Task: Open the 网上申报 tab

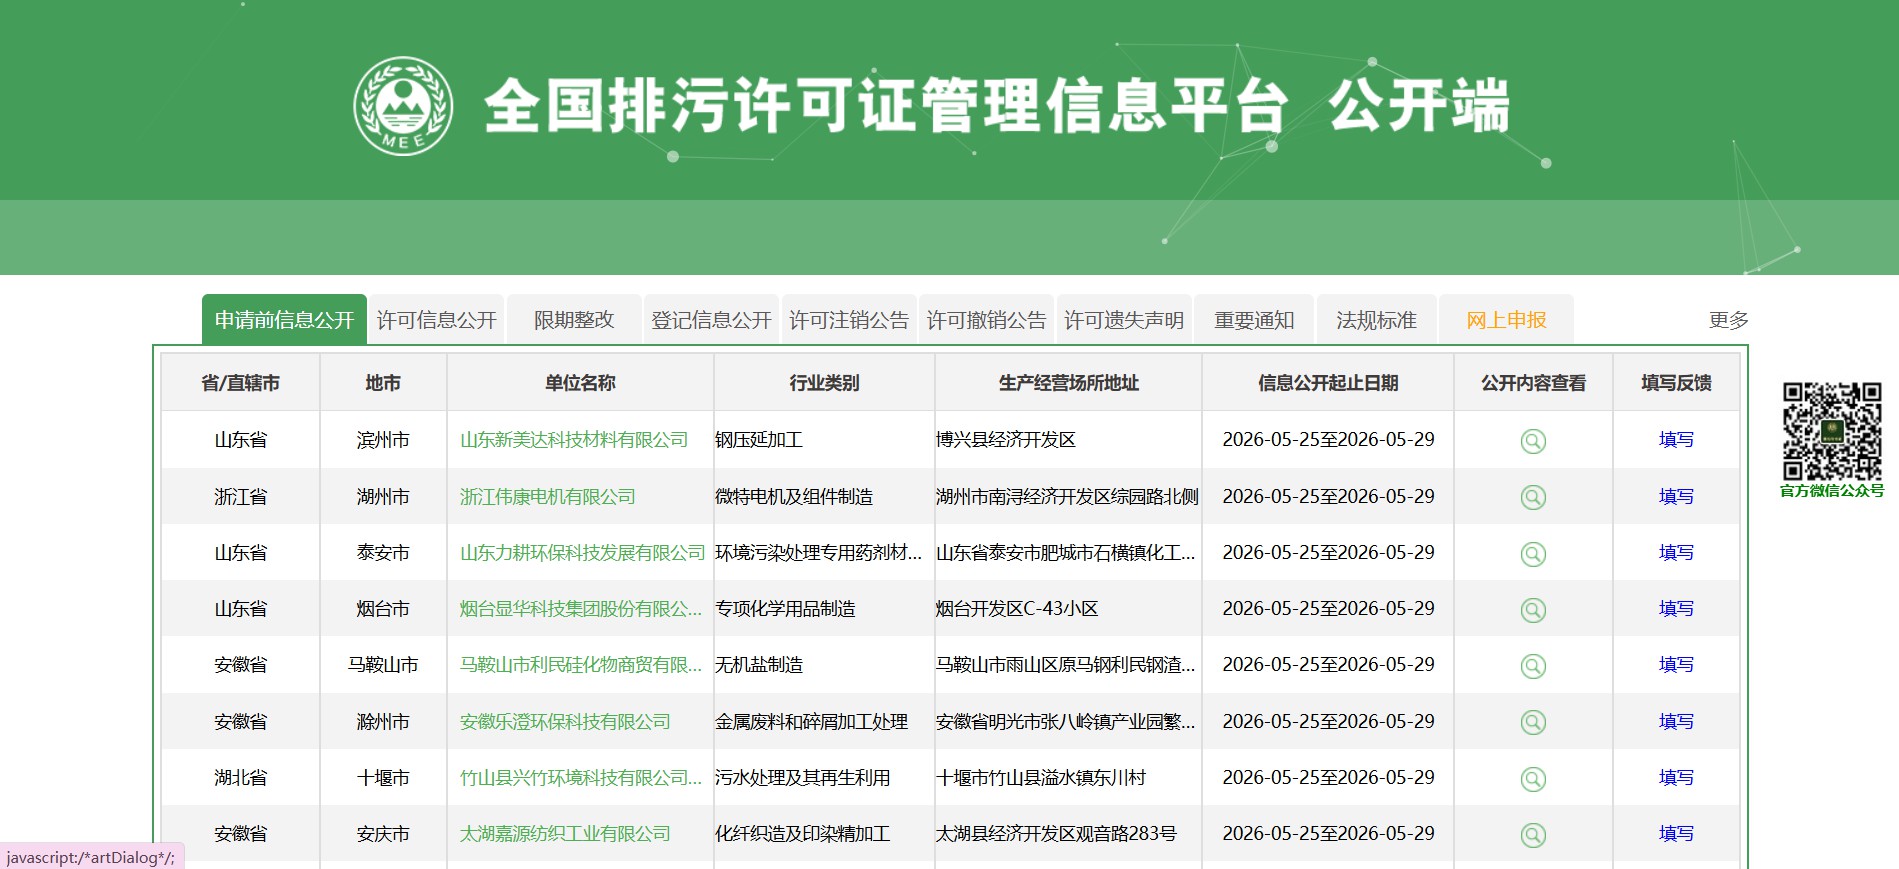Action: [x=1506, y=320]
